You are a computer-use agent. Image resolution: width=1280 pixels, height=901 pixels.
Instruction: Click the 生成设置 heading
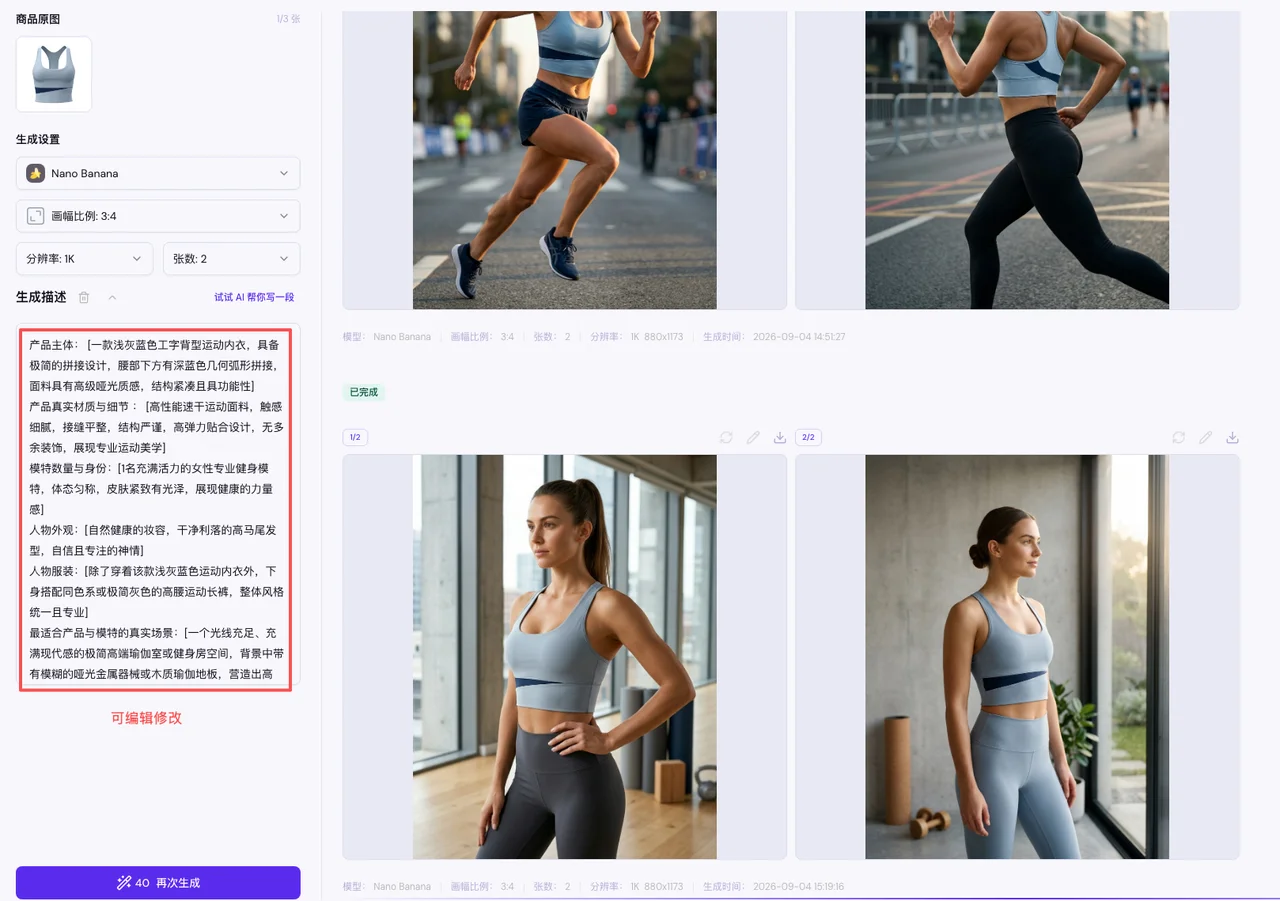38,139
